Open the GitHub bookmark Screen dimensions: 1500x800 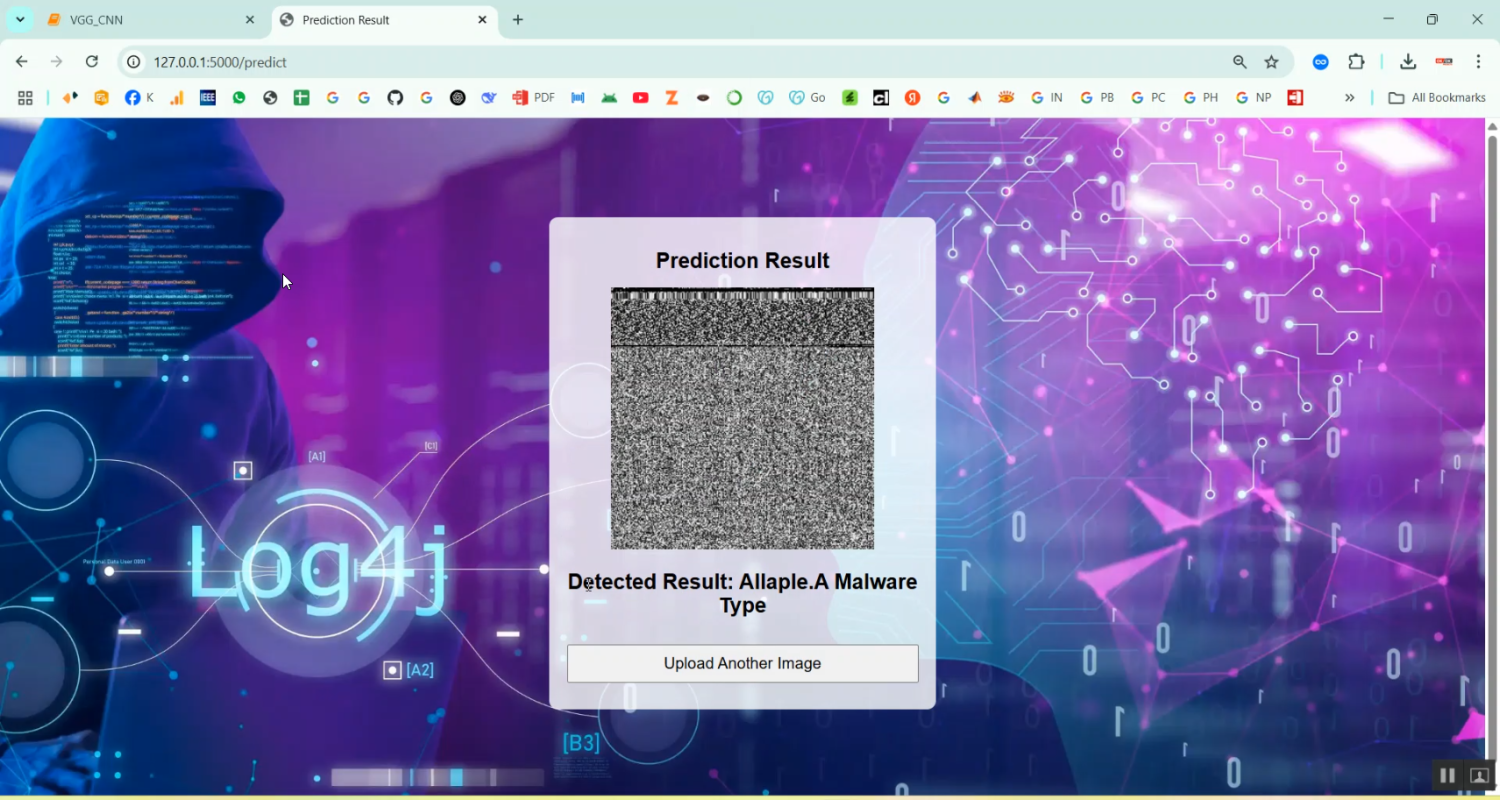coord(395,97)
